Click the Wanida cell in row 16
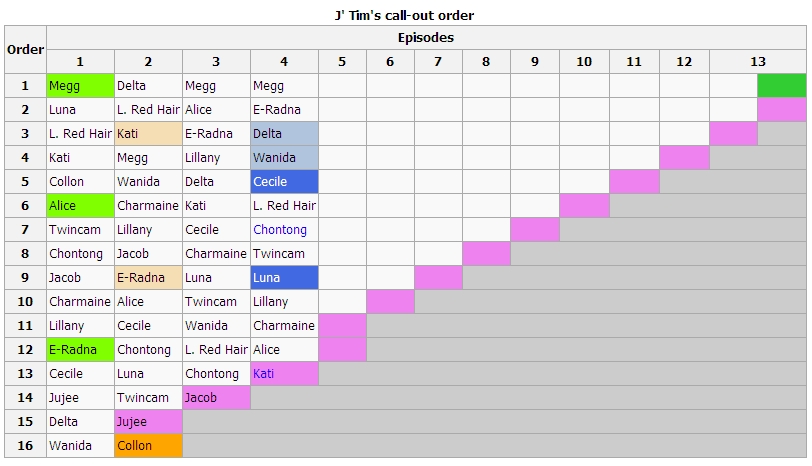Screen dimensions: 812x466 coord(80,445)
